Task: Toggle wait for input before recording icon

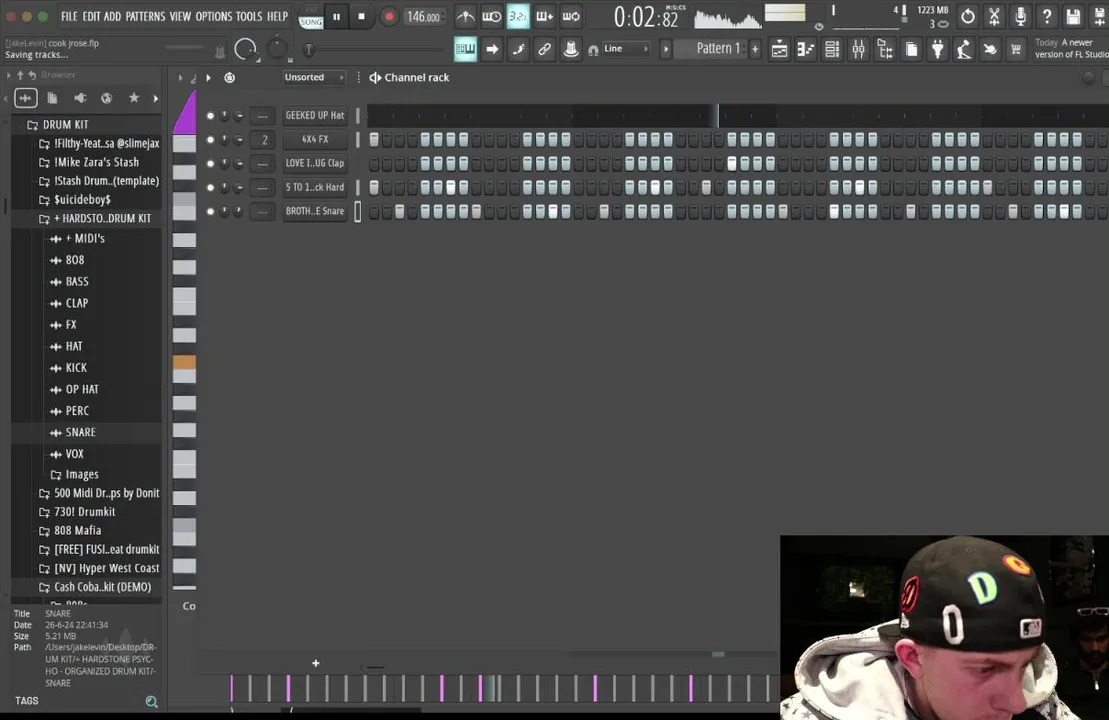Action: 492,16
